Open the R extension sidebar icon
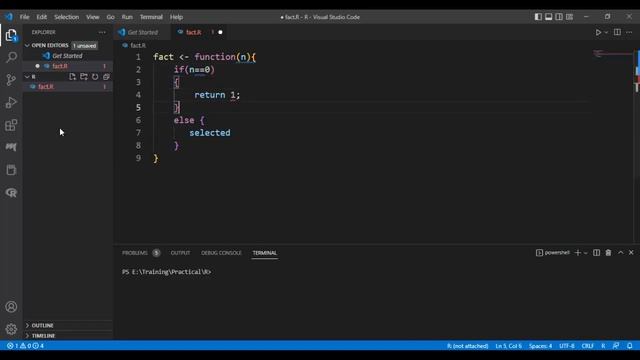Image resolution: width=640 pixels, height=360 pixels. pyautogui.click(x=11, y=193)
